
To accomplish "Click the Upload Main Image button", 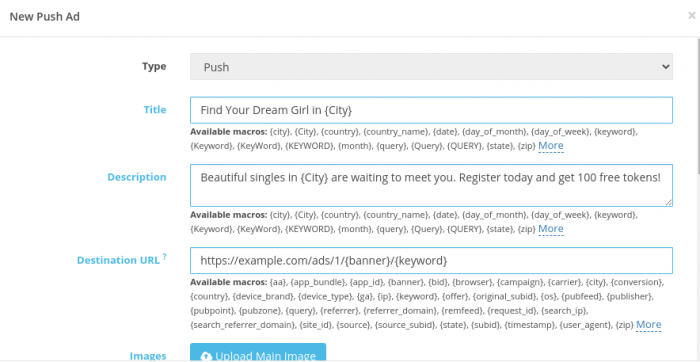I will 258,353.
